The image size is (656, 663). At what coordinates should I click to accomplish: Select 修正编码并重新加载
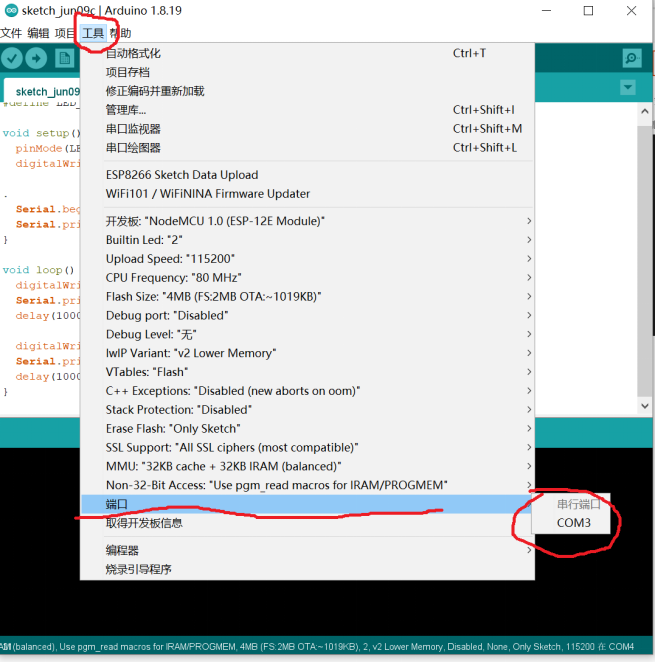tap(307, 91)
